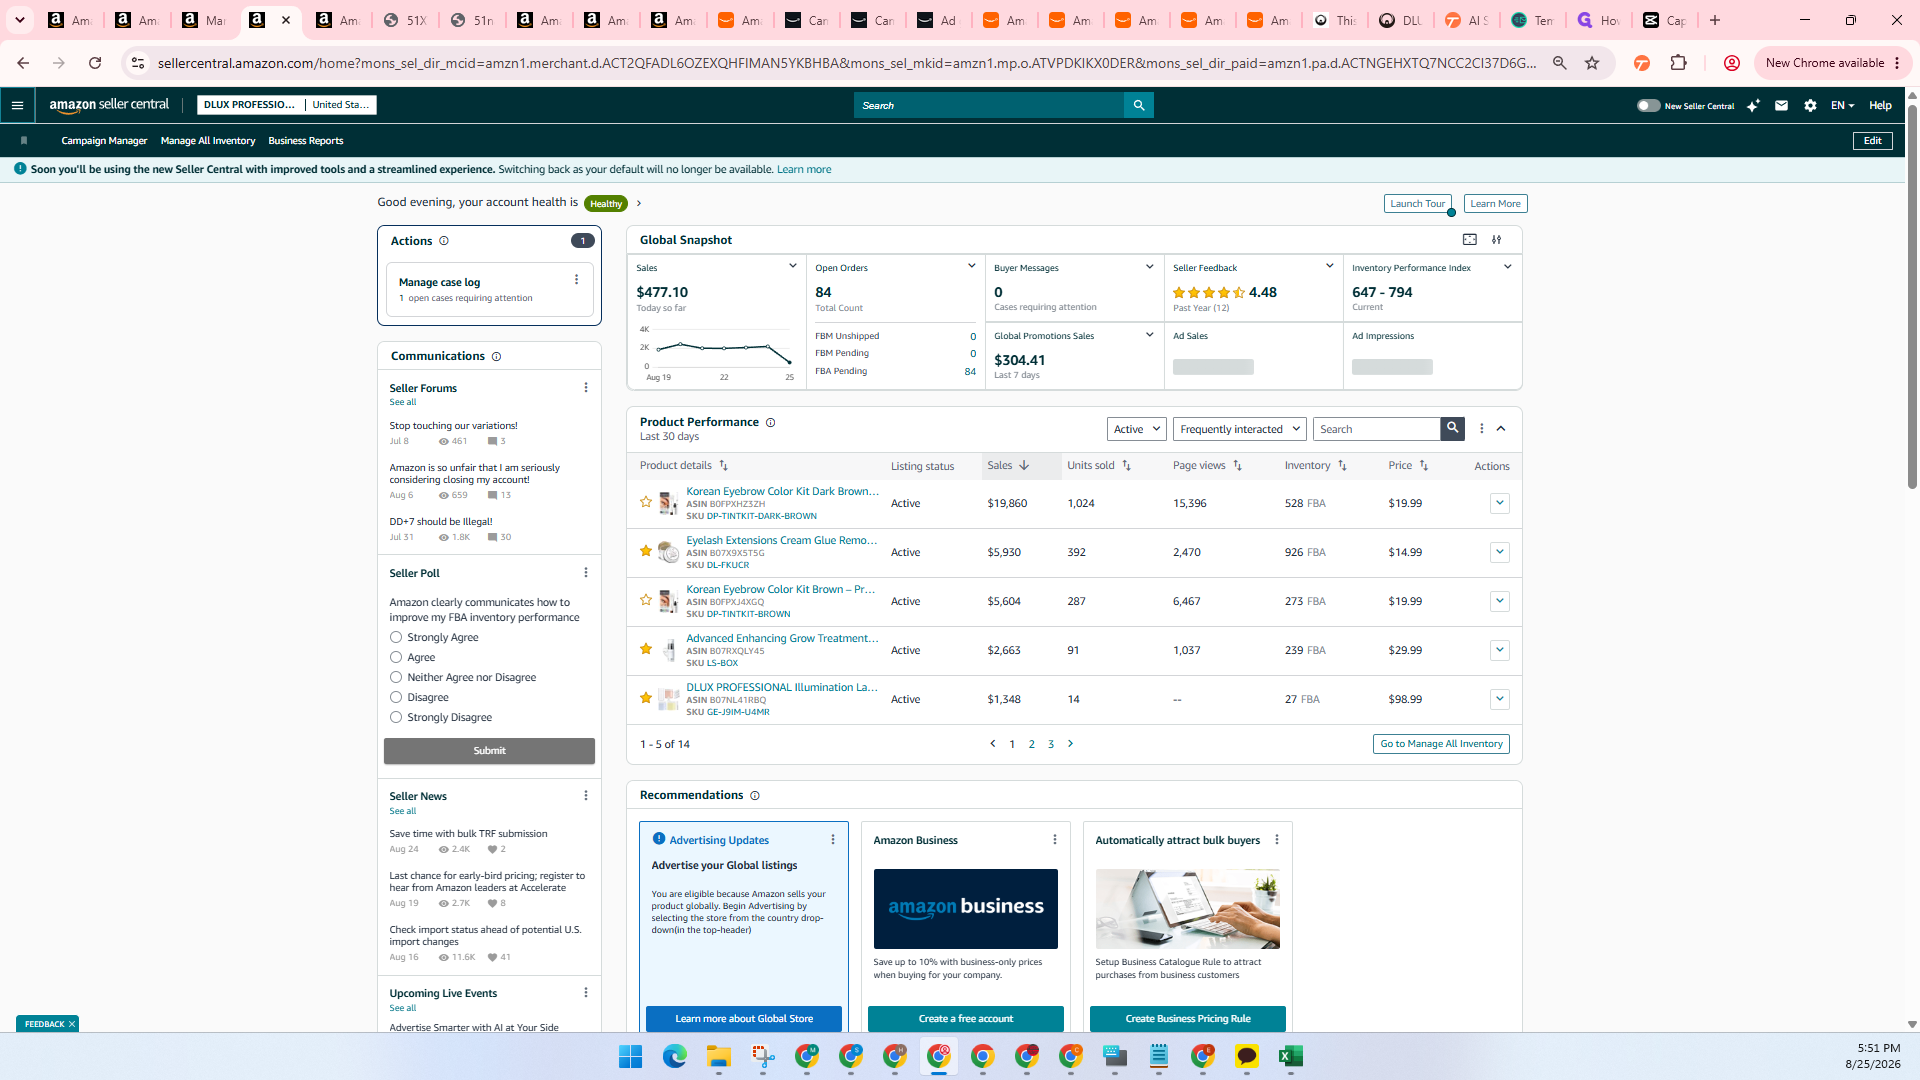Screen dimensions: 1920x1080
Task: Expand Global Snapshot to full view icon
Action: click(x=1470, y=240)
